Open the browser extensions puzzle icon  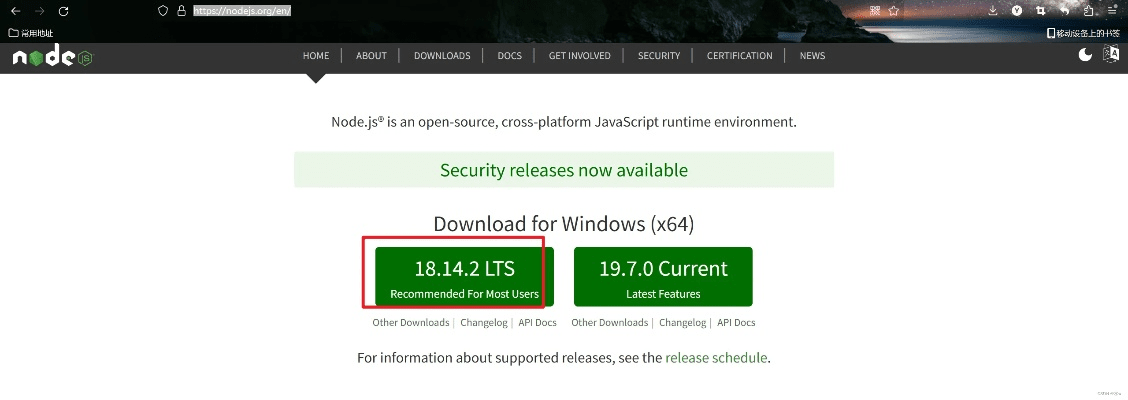1088,11
